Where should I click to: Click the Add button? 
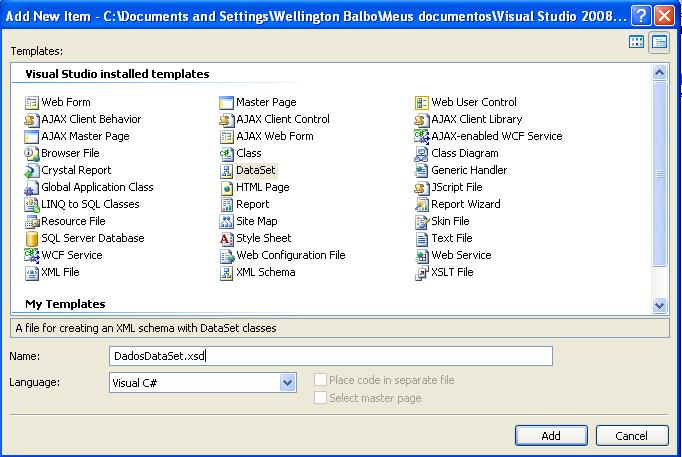[x=551, y=436]
